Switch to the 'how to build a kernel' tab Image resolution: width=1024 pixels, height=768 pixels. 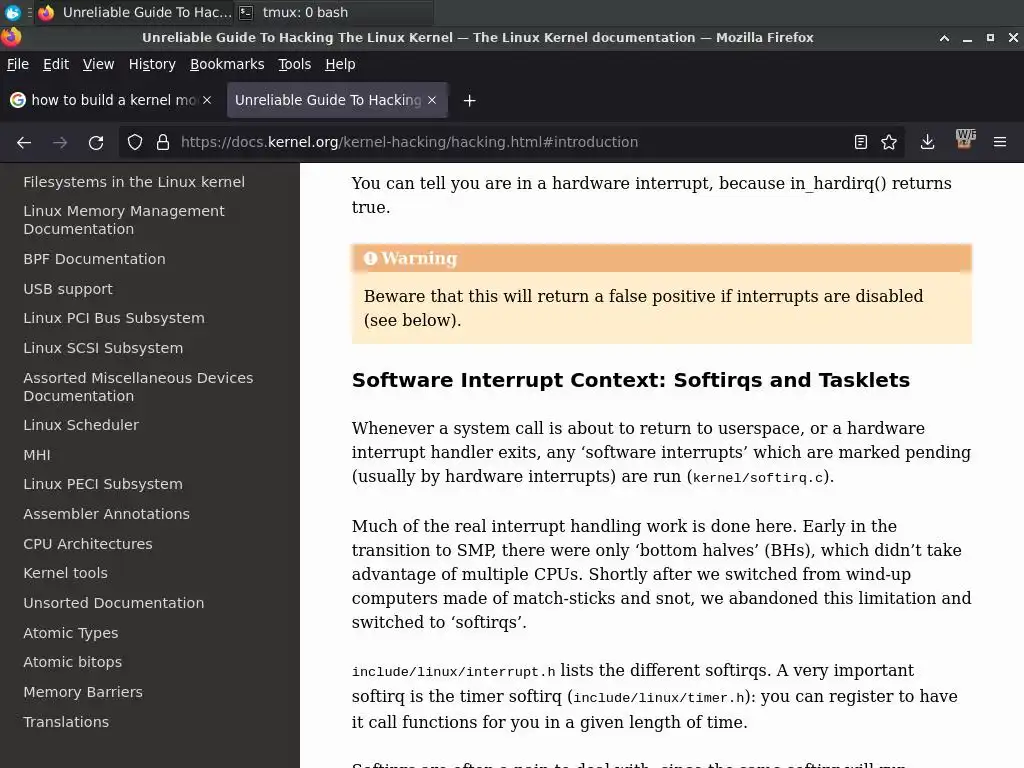[105, 100]
